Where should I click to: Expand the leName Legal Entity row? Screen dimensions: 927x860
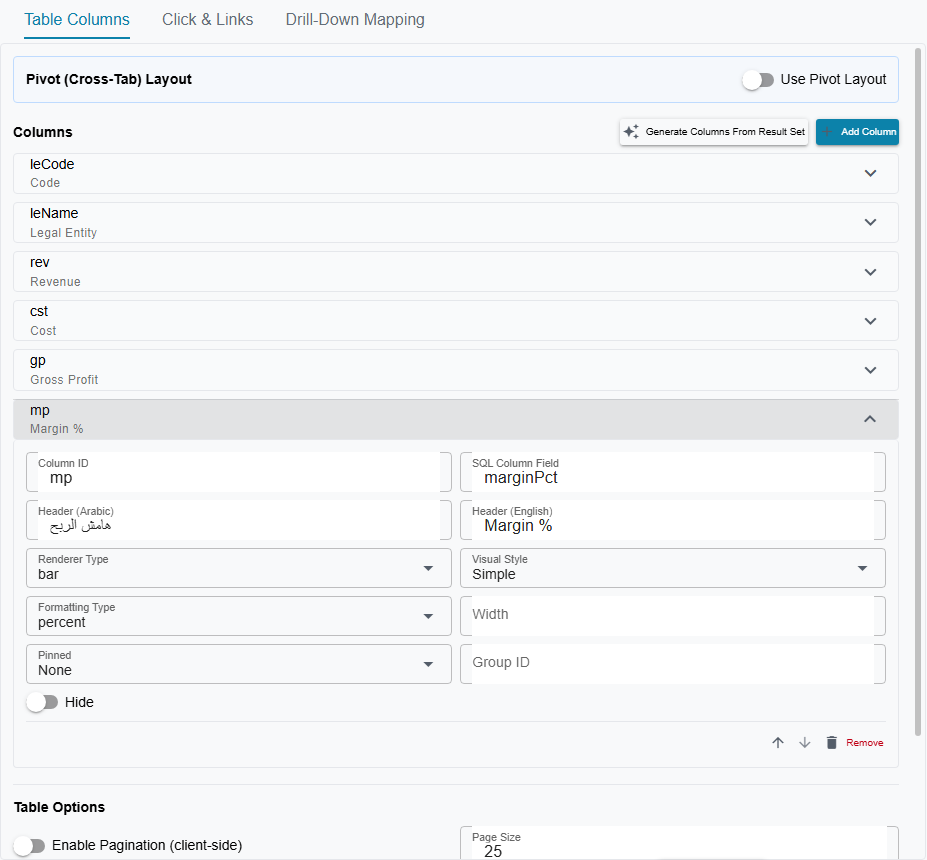click(456, 222)
